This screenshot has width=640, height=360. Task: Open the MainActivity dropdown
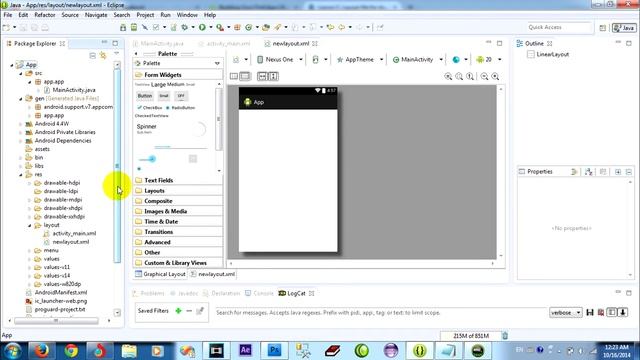[418, 60]
